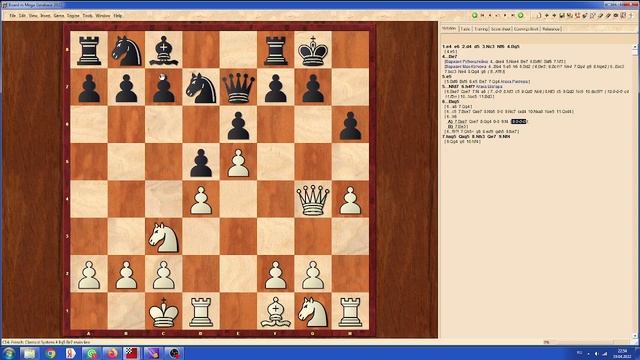The width and height of the screenshot is (640, 360).
Task: Select the black rook on f8
Action: coord(276,50)
